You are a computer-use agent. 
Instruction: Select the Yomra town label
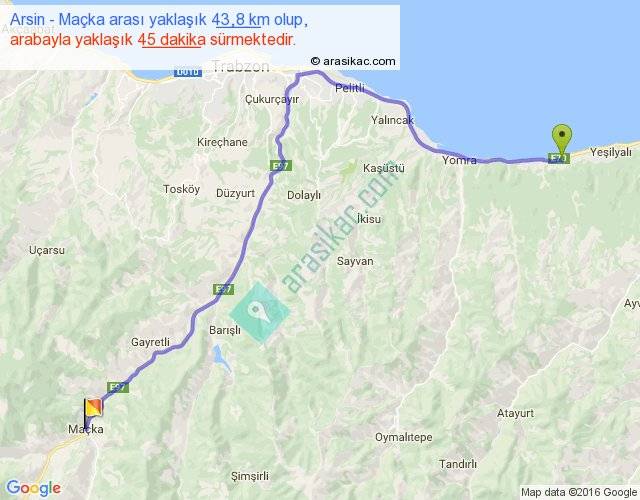459,160
